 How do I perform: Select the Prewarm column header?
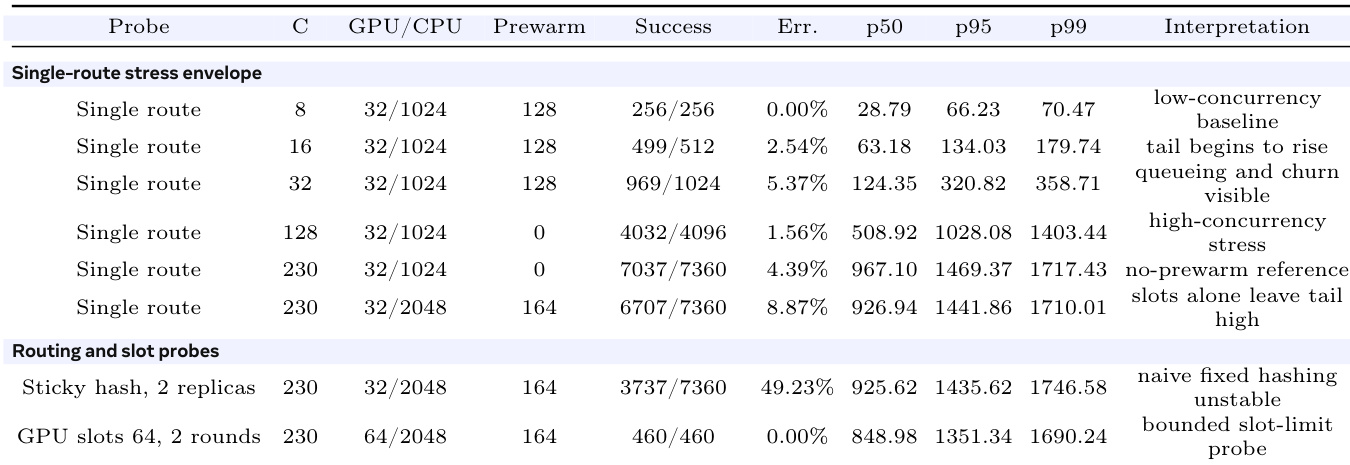pos(539,27)
